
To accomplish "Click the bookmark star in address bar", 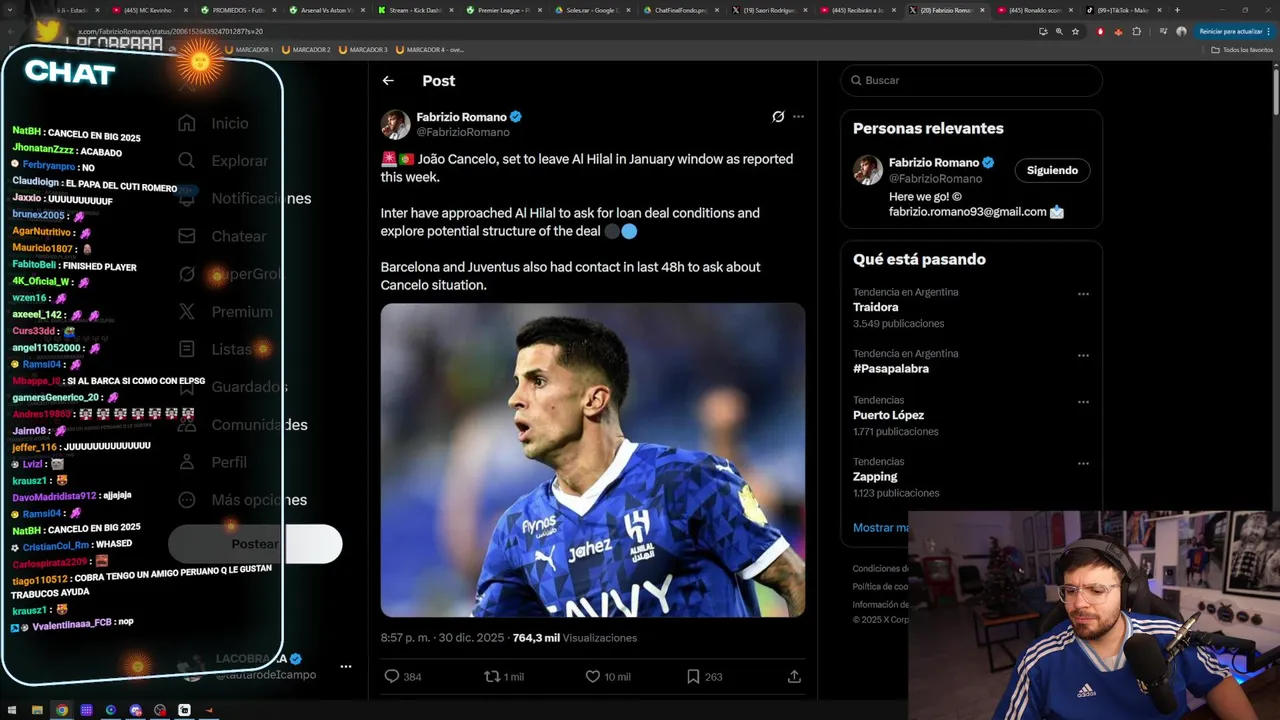I will point(1075,31).
